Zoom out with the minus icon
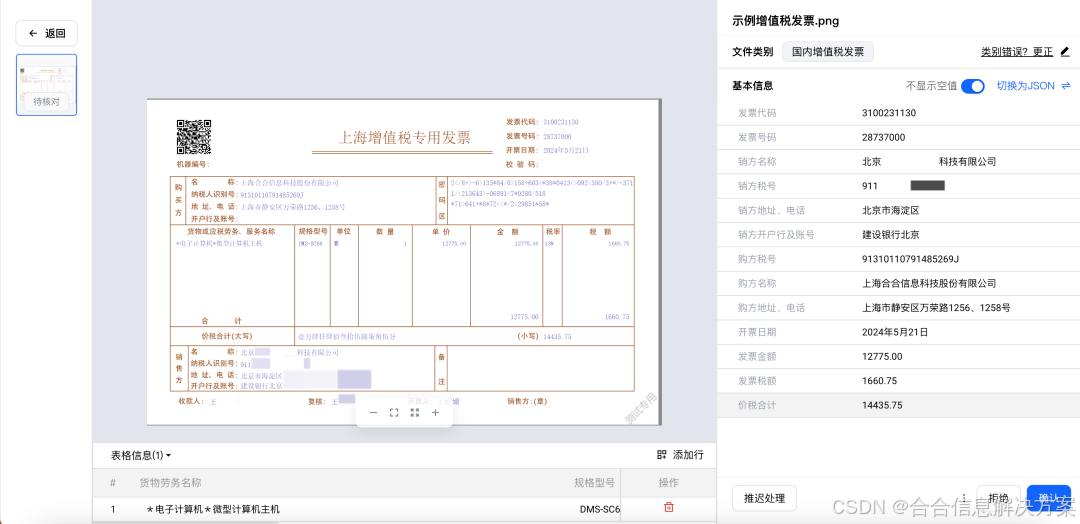 click(x=373, y=412)
